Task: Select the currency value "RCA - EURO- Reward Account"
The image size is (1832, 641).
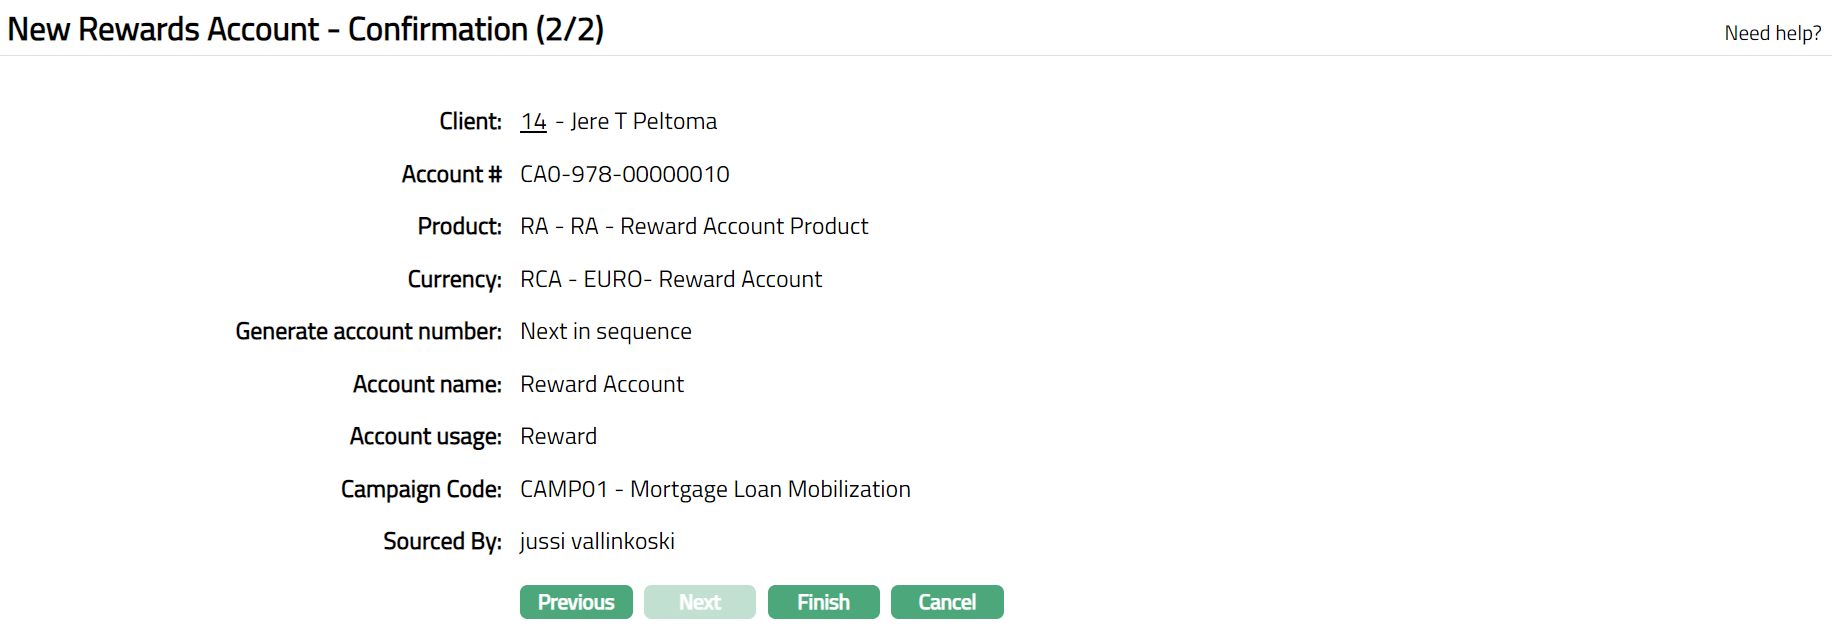Action: (x=671, y=279)
